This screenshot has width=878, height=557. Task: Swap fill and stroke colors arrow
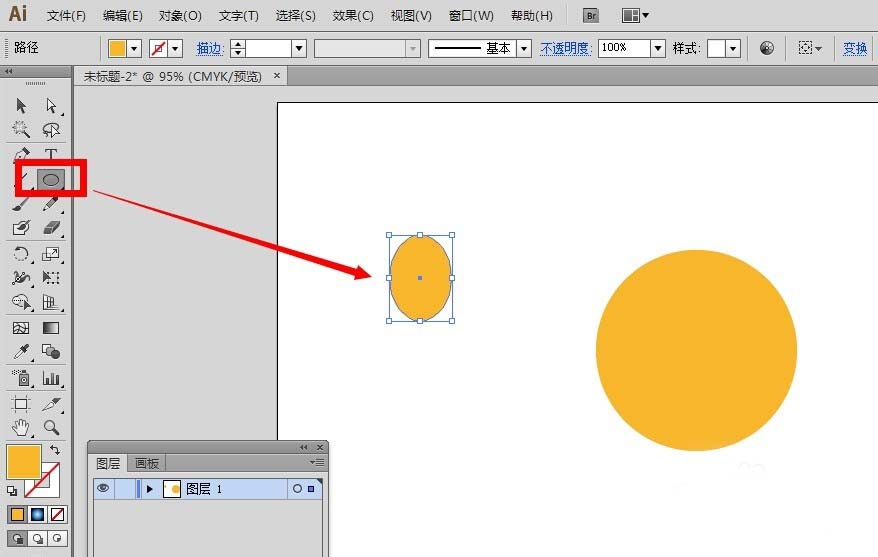[54, 450]
